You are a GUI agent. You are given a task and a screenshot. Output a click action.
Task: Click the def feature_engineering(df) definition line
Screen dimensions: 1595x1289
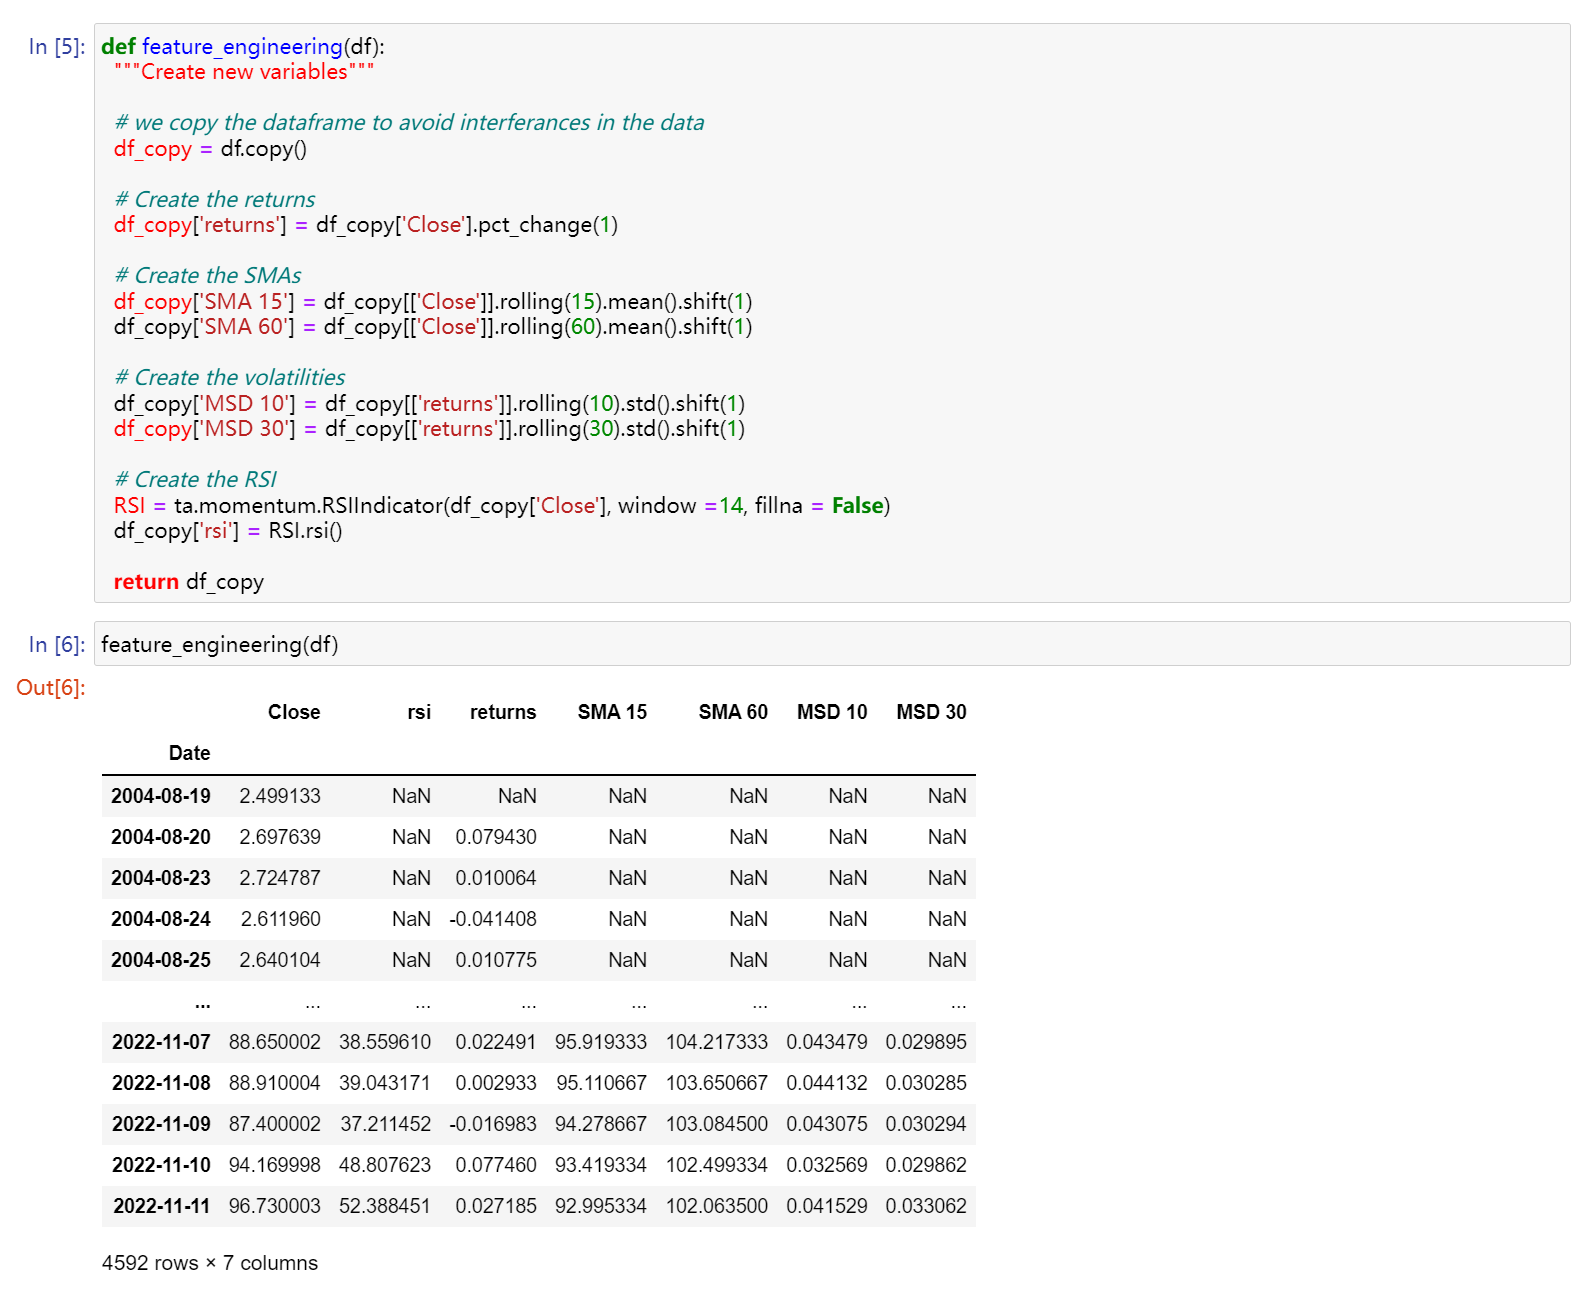coord(243,47)
